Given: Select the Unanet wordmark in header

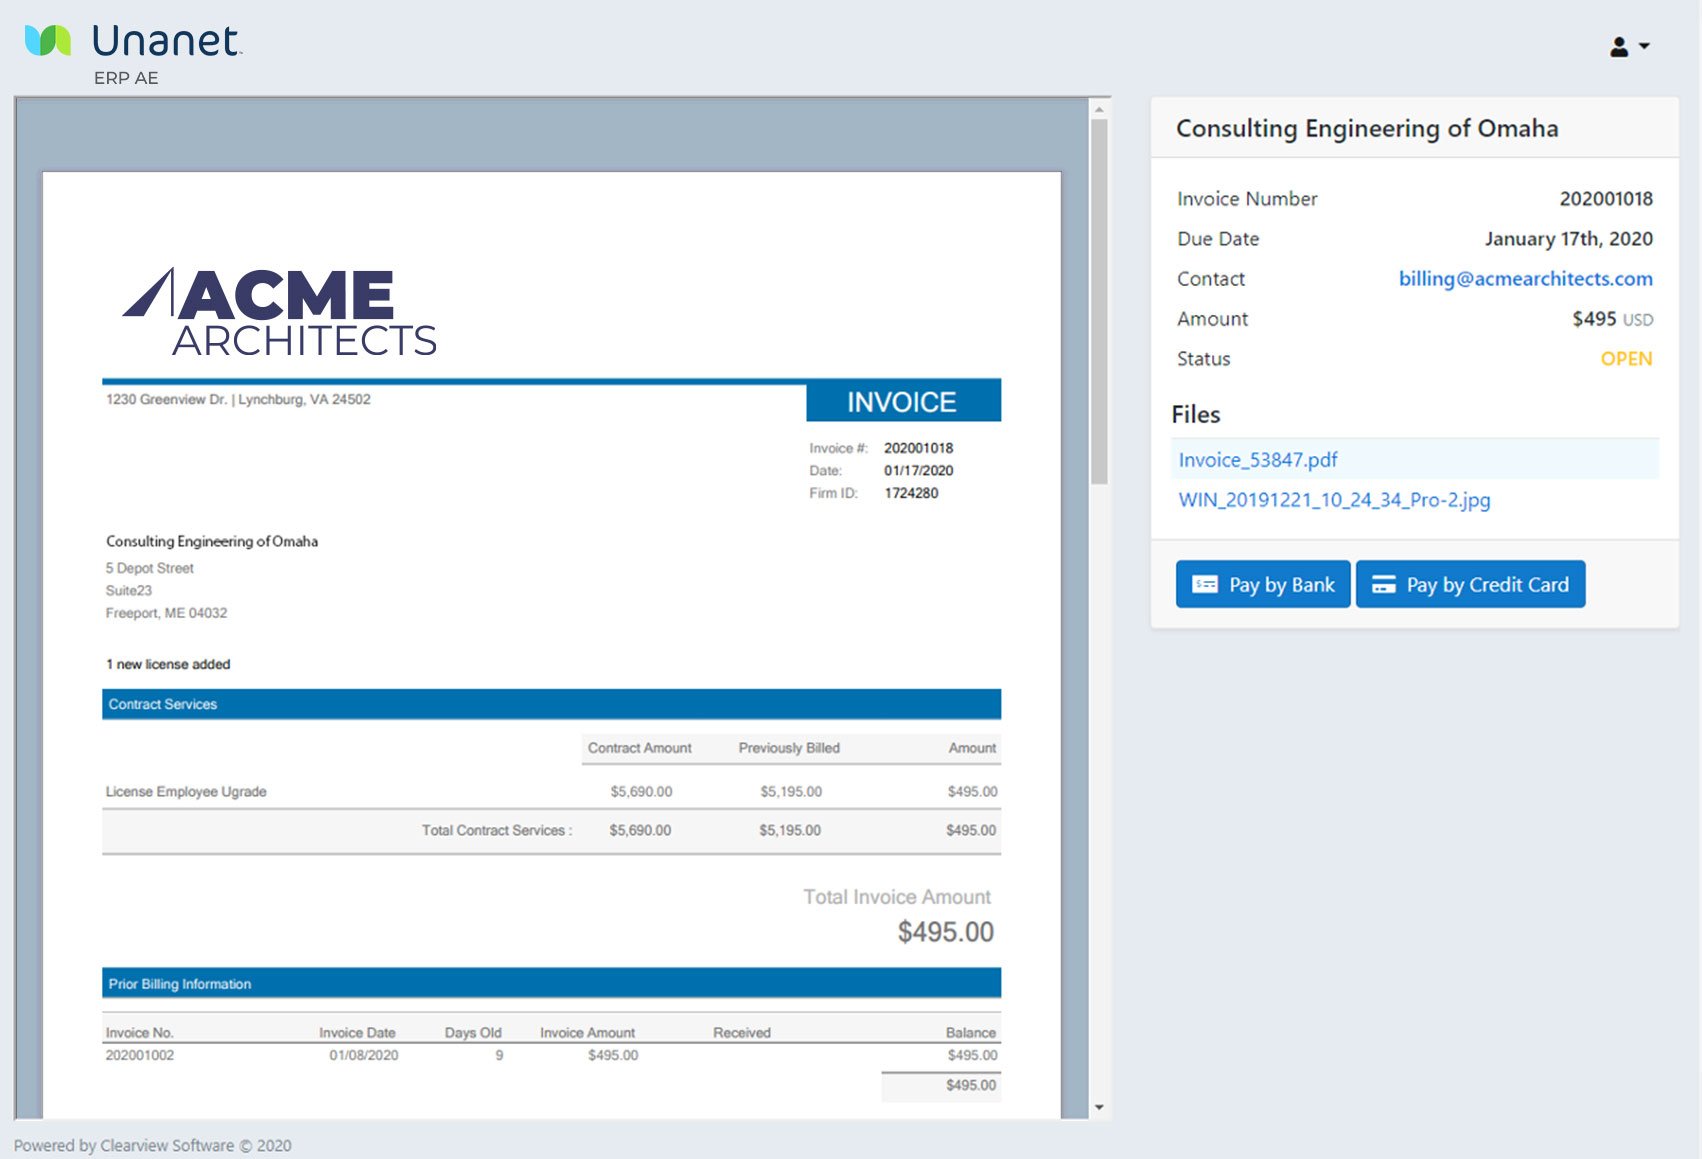Looking at the screenshot, I should [166, 41].
